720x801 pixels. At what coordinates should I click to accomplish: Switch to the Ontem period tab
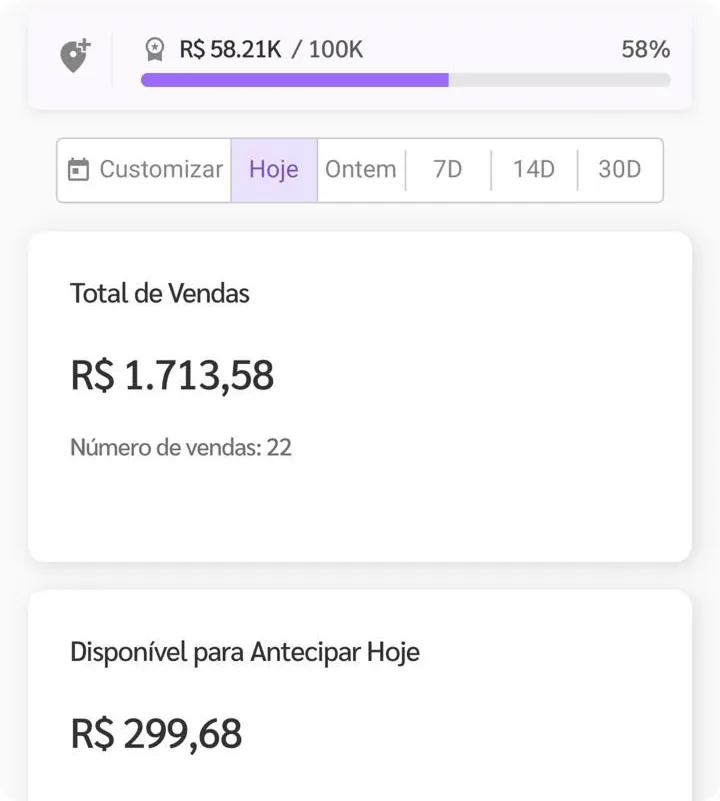pos(360,170)
